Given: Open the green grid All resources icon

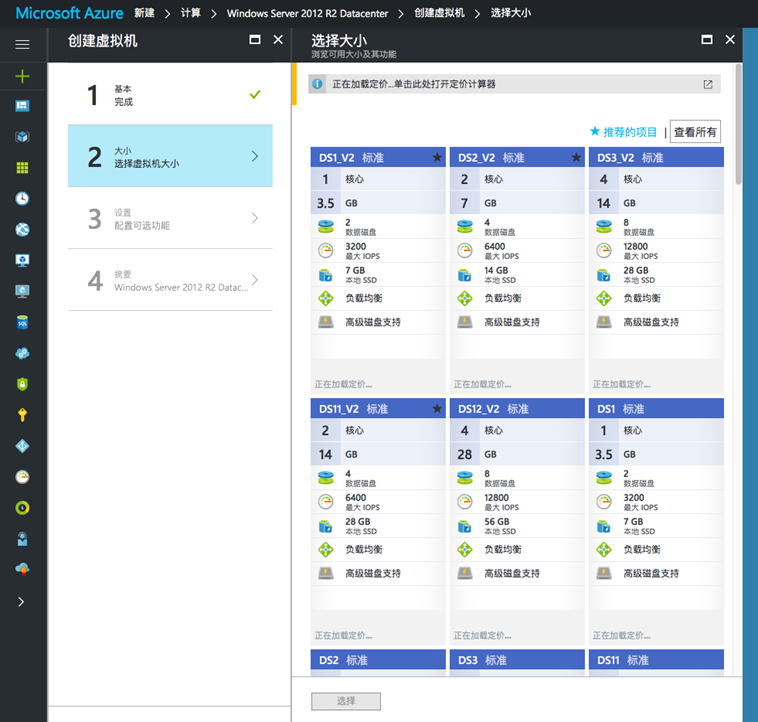Looking at the screenshot, I should pos(22,168).
